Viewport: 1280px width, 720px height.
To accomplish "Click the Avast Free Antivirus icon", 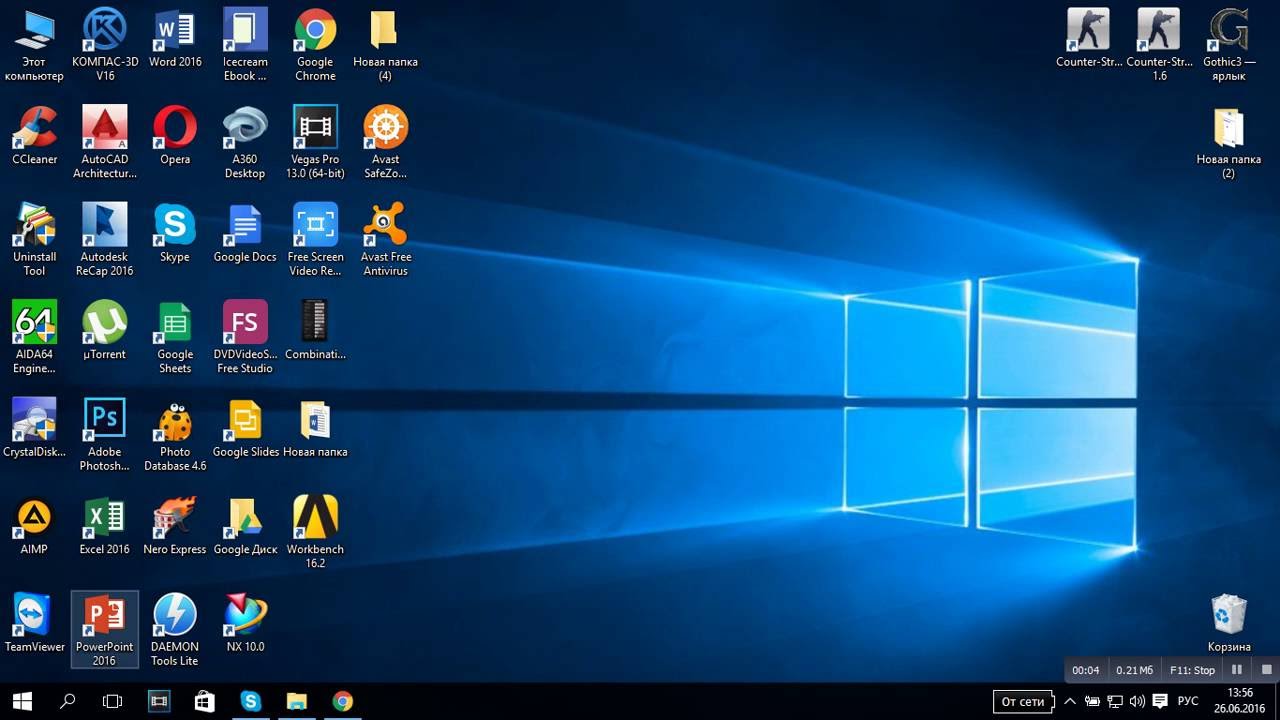I will (x=385, y=240).
